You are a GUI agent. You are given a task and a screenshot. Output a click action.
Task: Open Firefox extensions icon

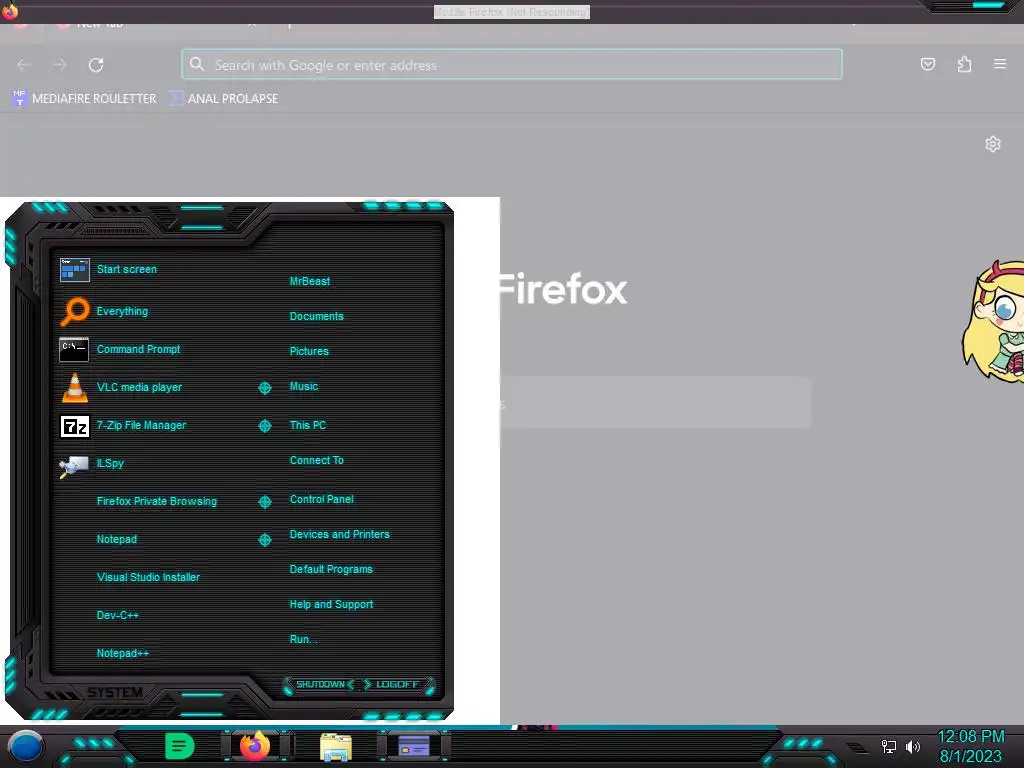[964, 64]
